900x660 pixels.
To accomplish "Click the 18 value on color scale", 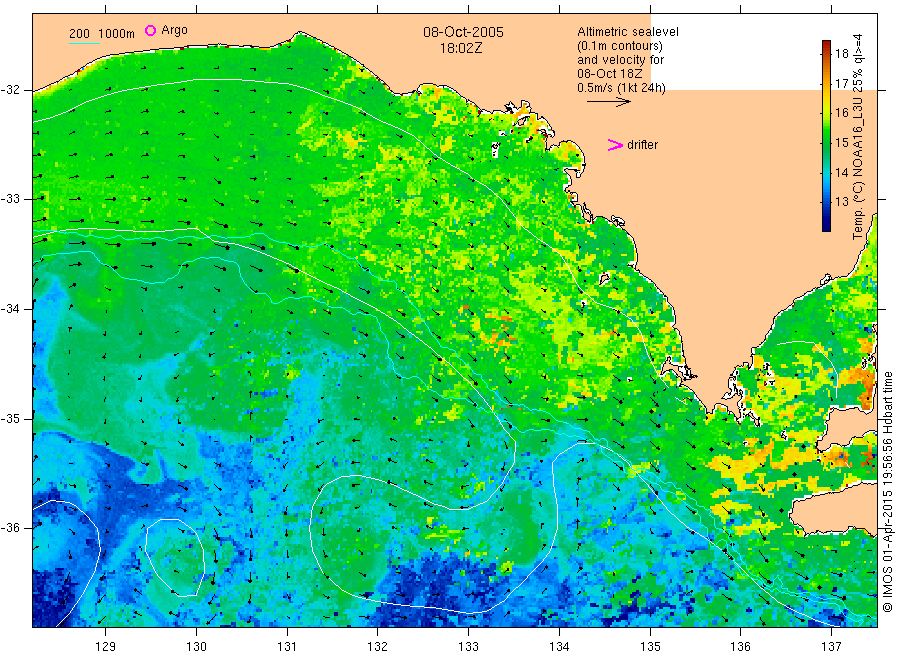I will (x=841, y=54).
